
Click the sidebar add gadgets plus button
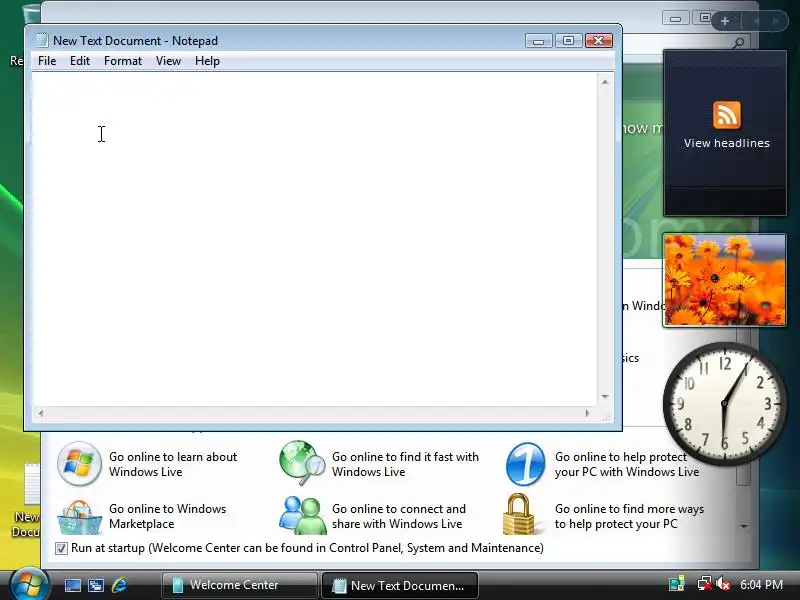(x=724, y=21)
